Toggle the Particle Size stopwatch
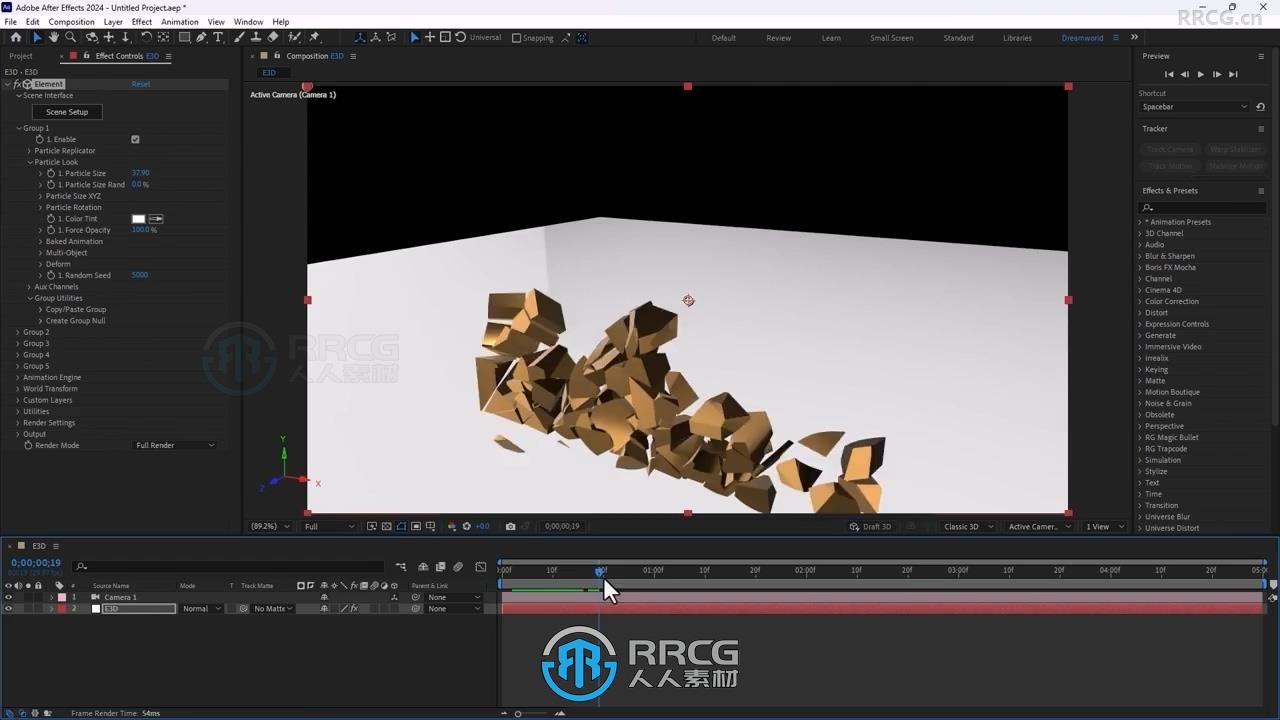This screenshot has height=720, width=1280. 51,173
